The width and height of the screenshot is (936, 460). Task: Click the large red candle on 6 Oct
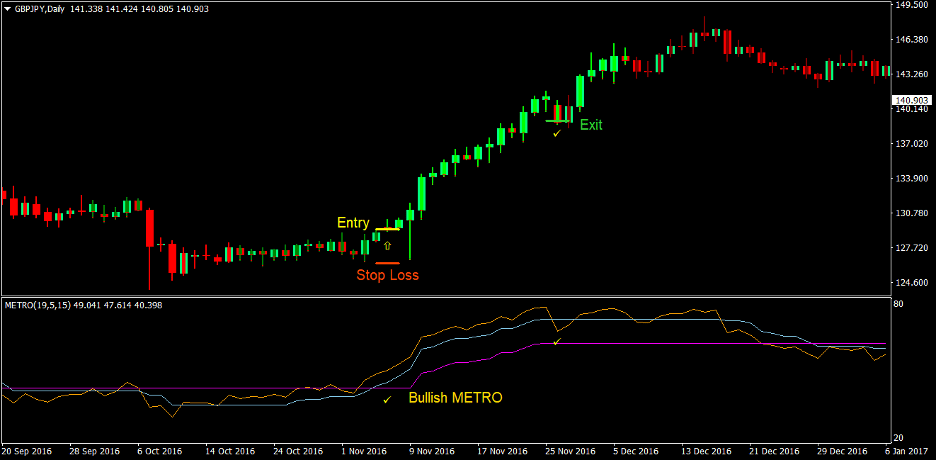(150, 228)
